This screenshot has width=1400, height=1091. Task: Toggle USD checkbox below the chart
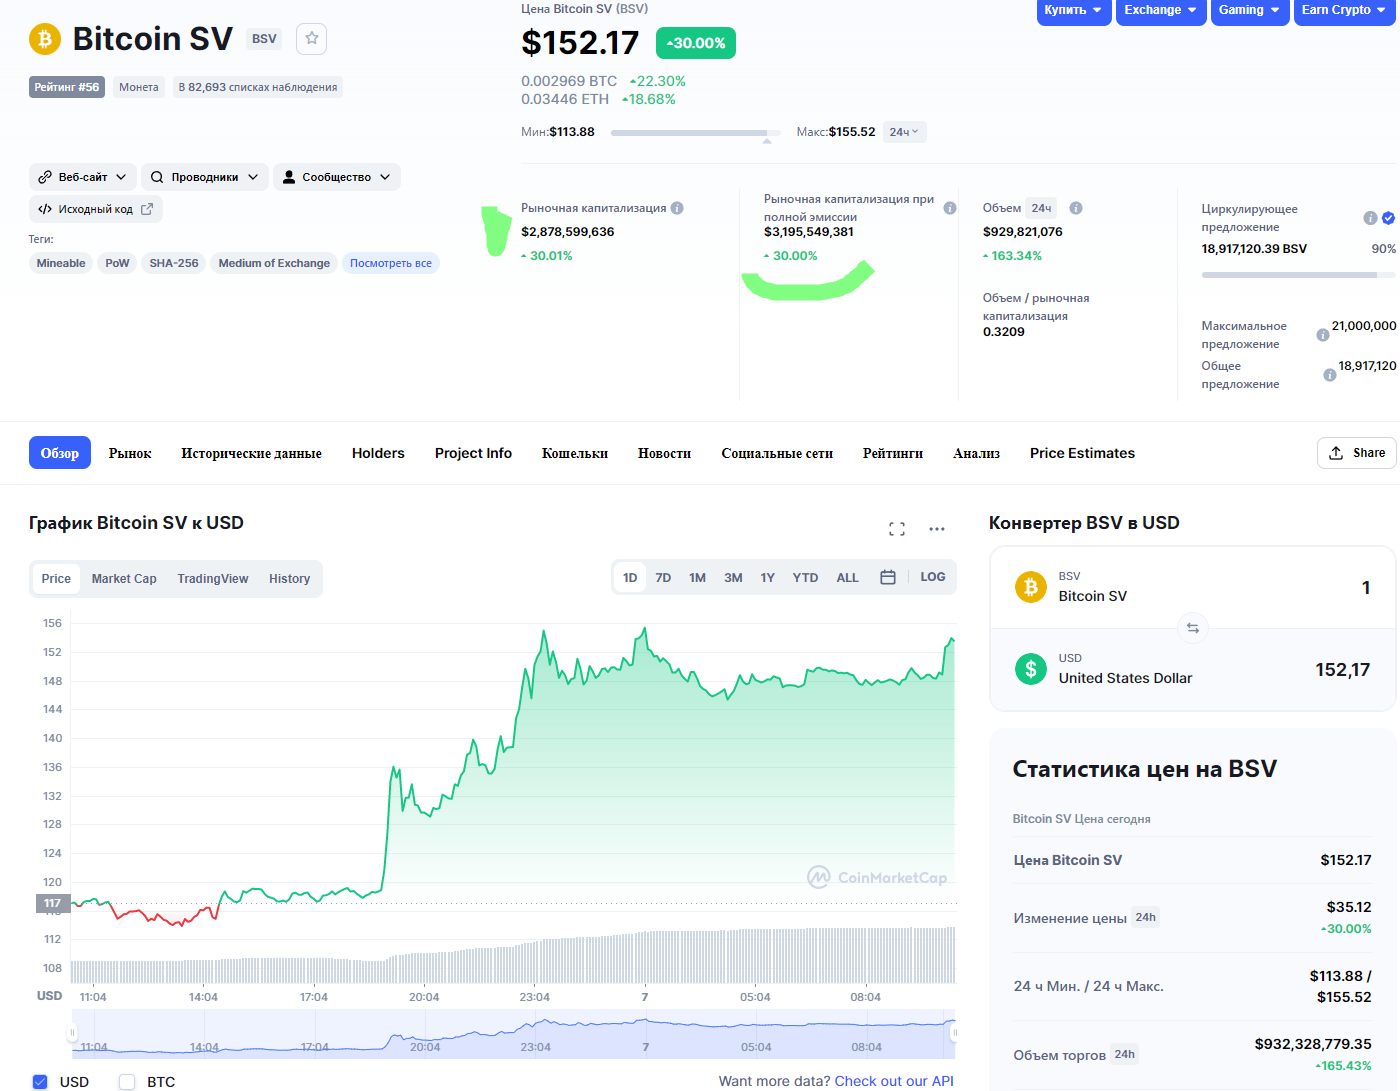coord(40,1082)
